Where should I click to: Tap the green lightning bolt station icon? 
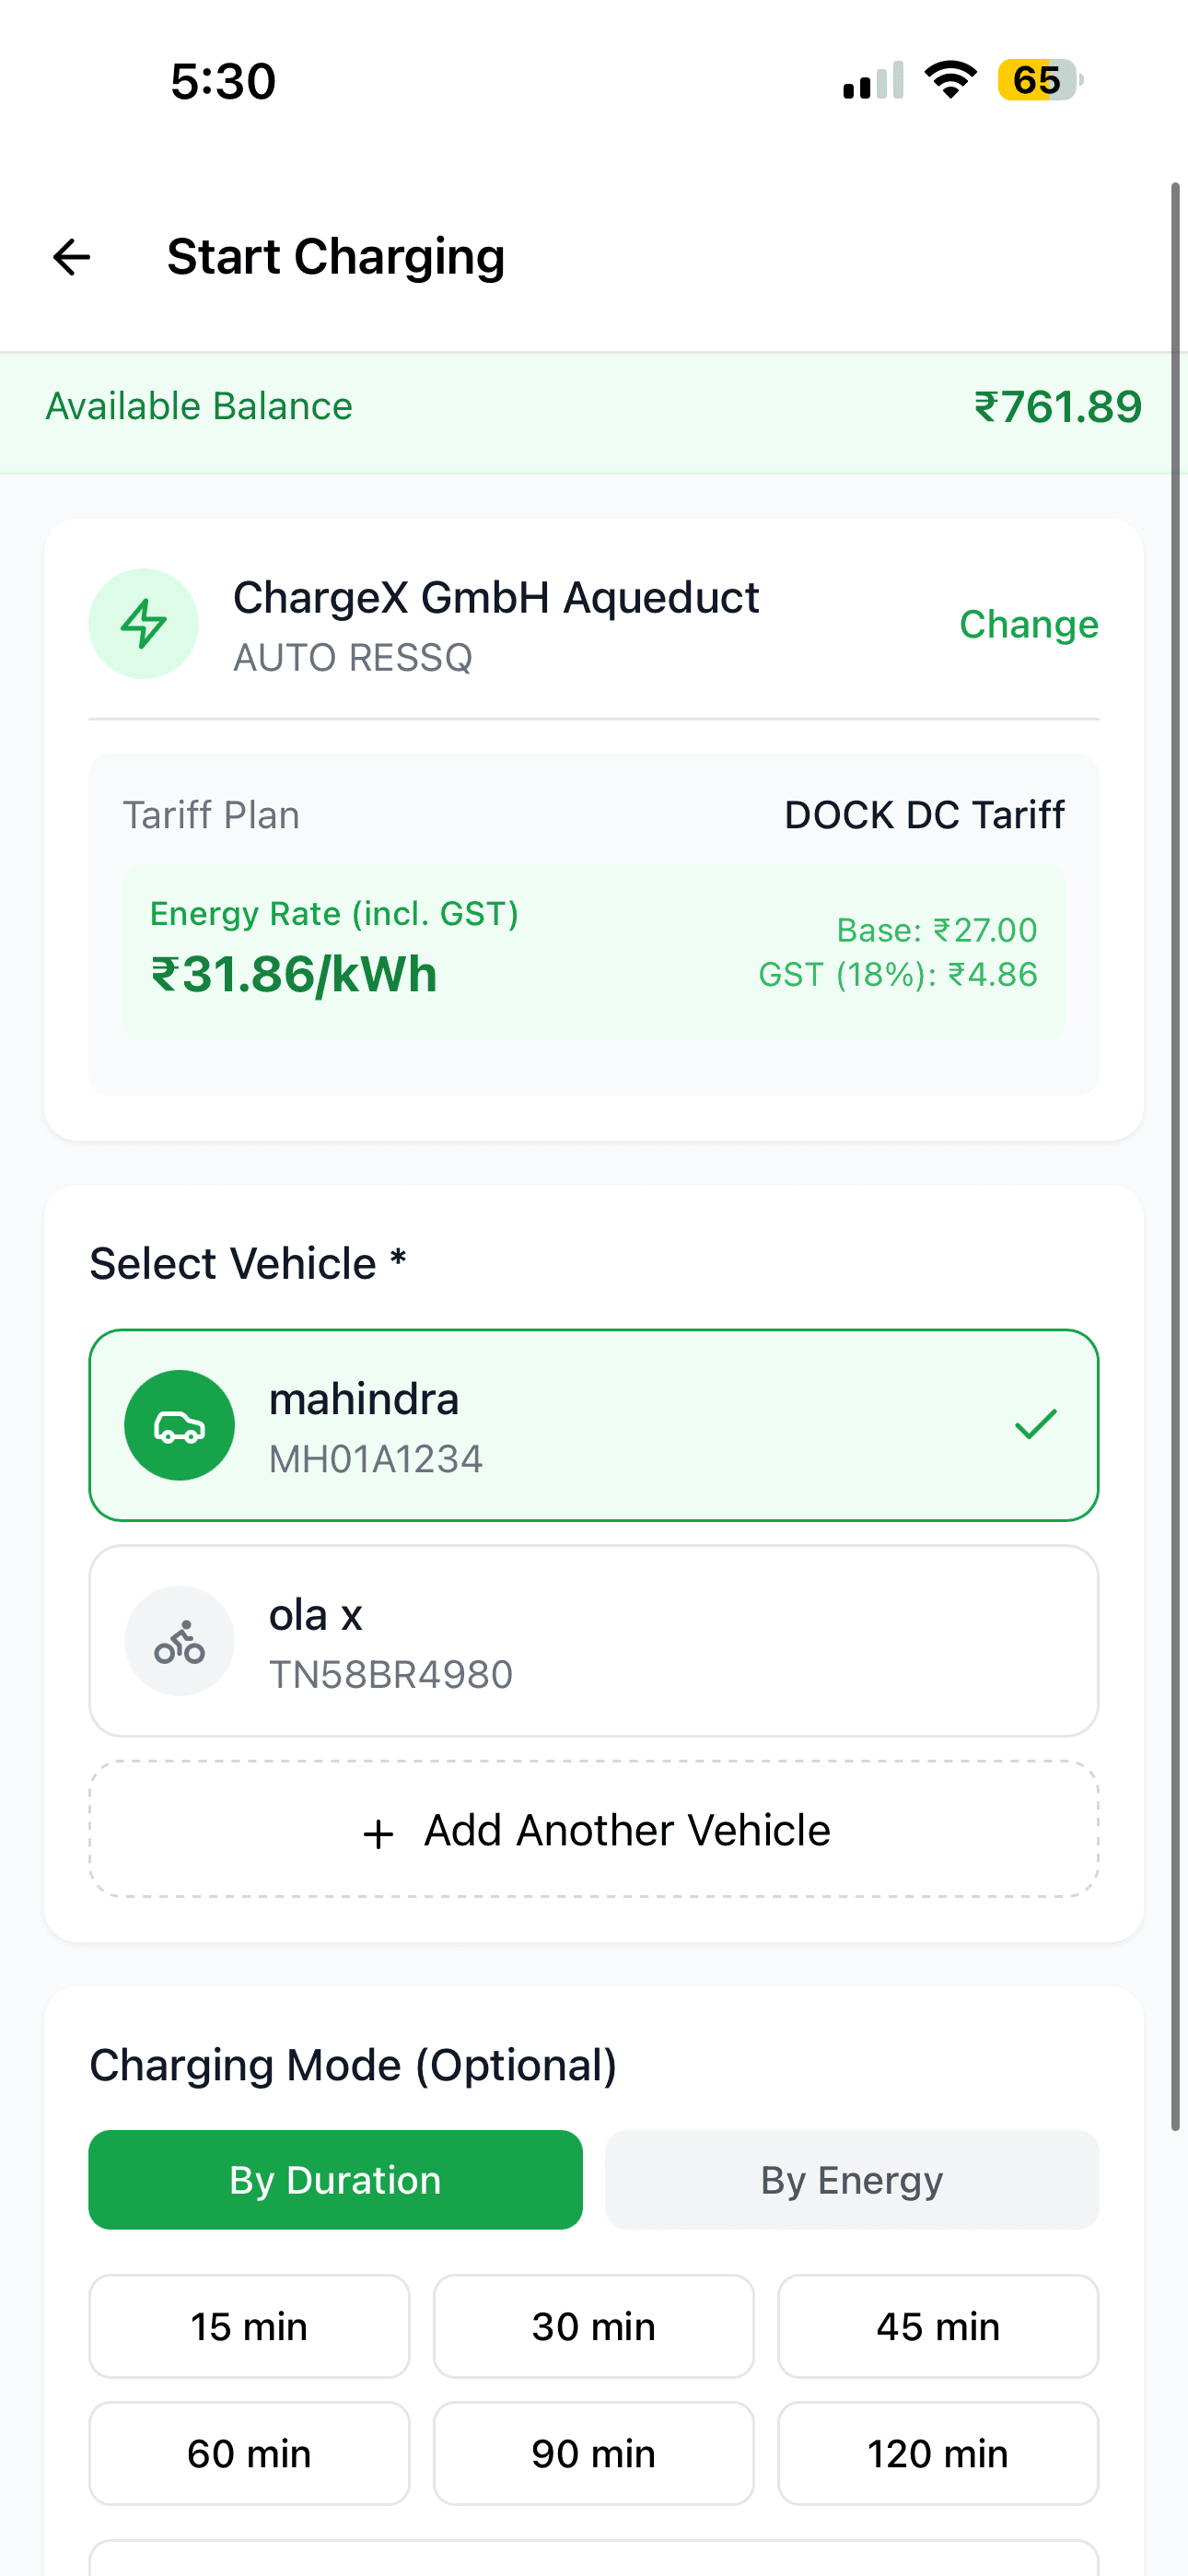click(143, 624)
